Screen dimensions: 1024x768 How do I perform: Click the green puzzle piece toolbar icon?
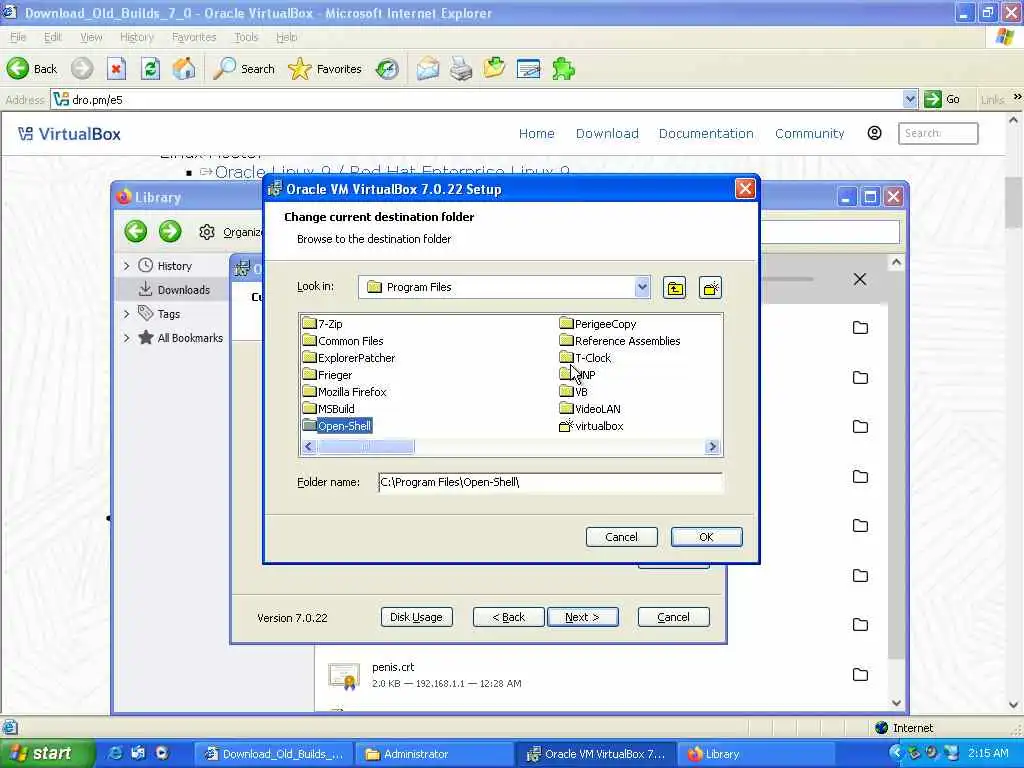coord(563,69)
